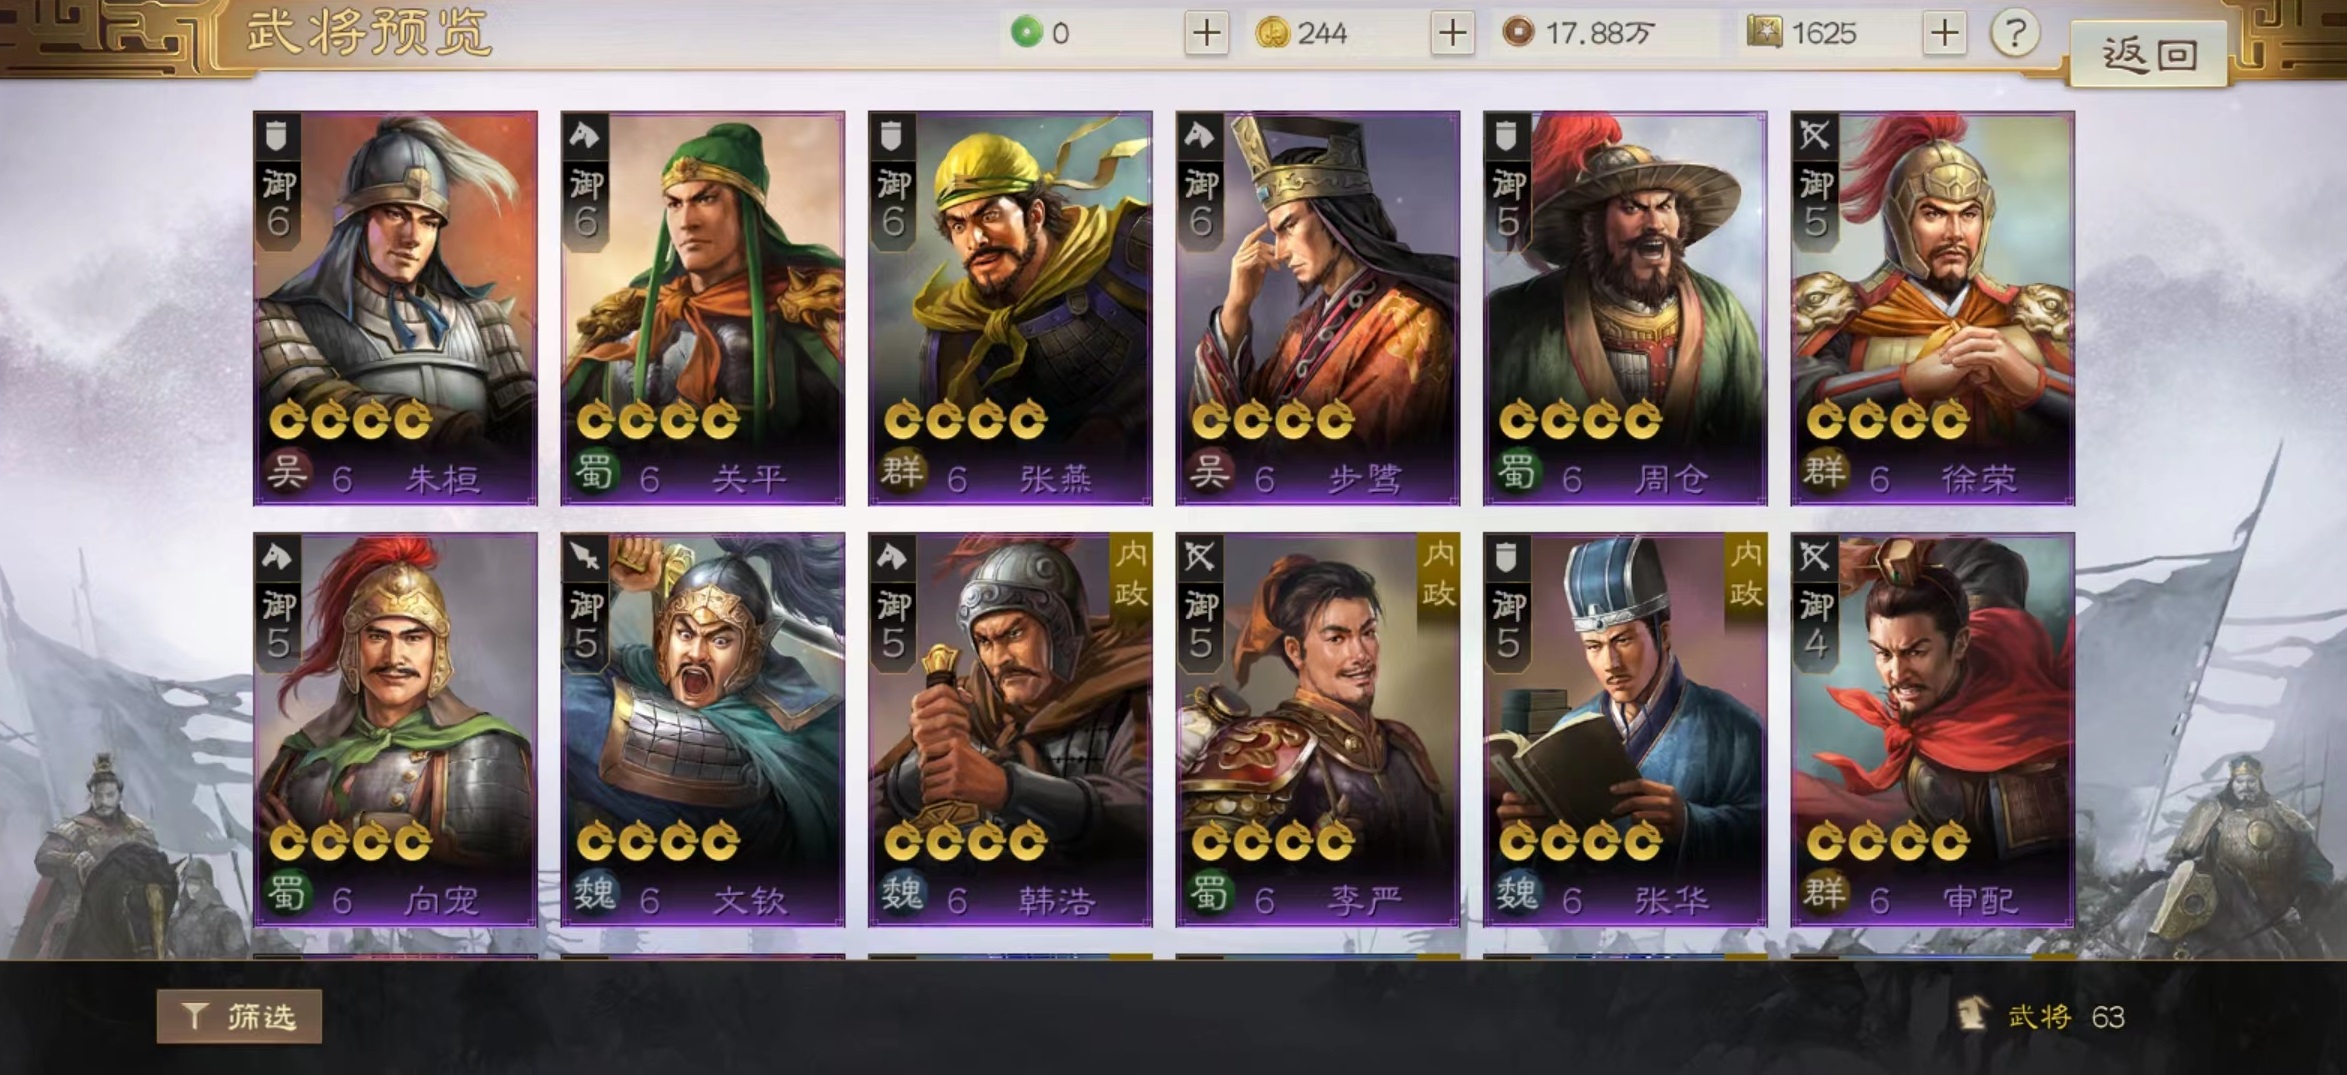Select the 步骘 general card

point(1317,308)
